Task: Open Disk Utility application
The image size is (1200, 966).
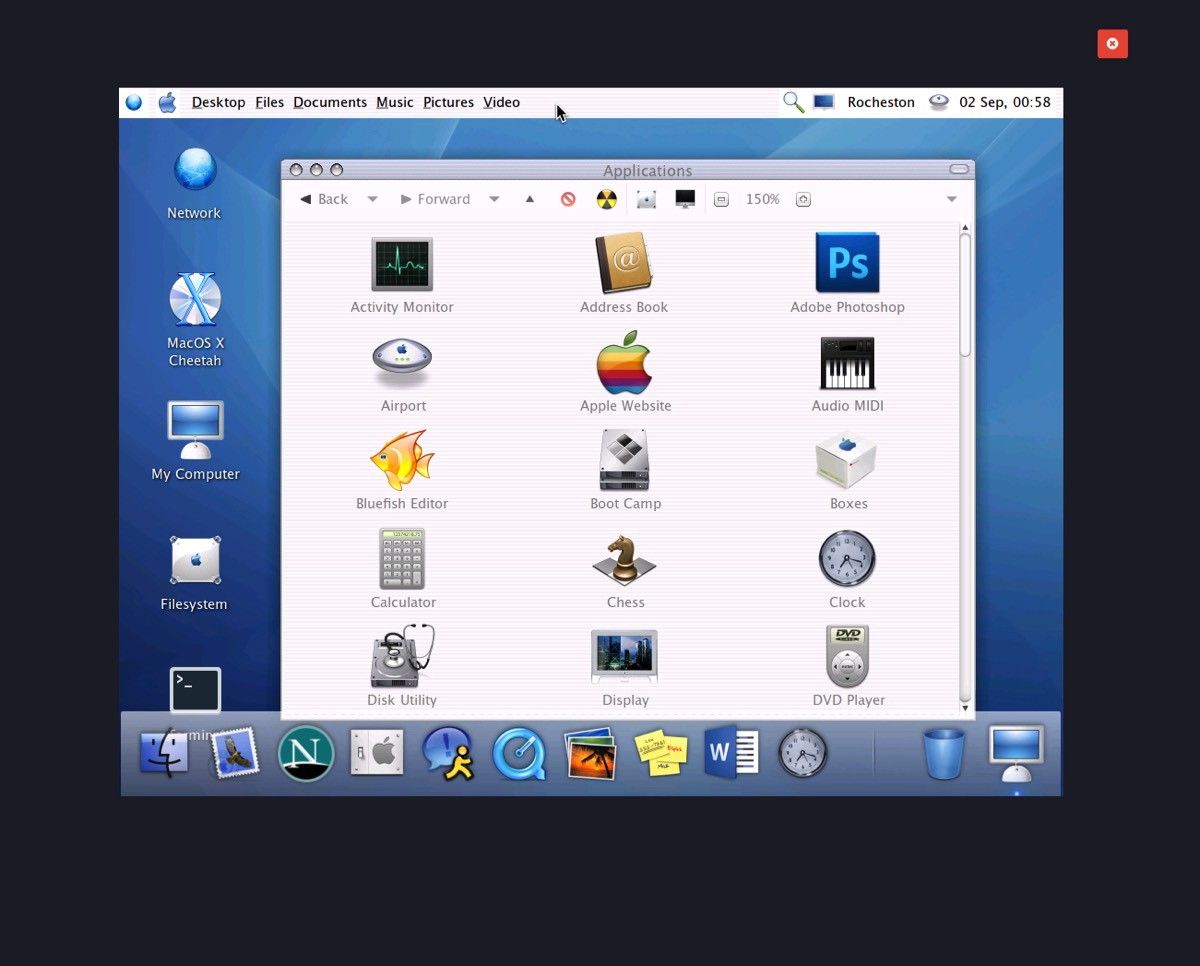Action: (402, 657)
